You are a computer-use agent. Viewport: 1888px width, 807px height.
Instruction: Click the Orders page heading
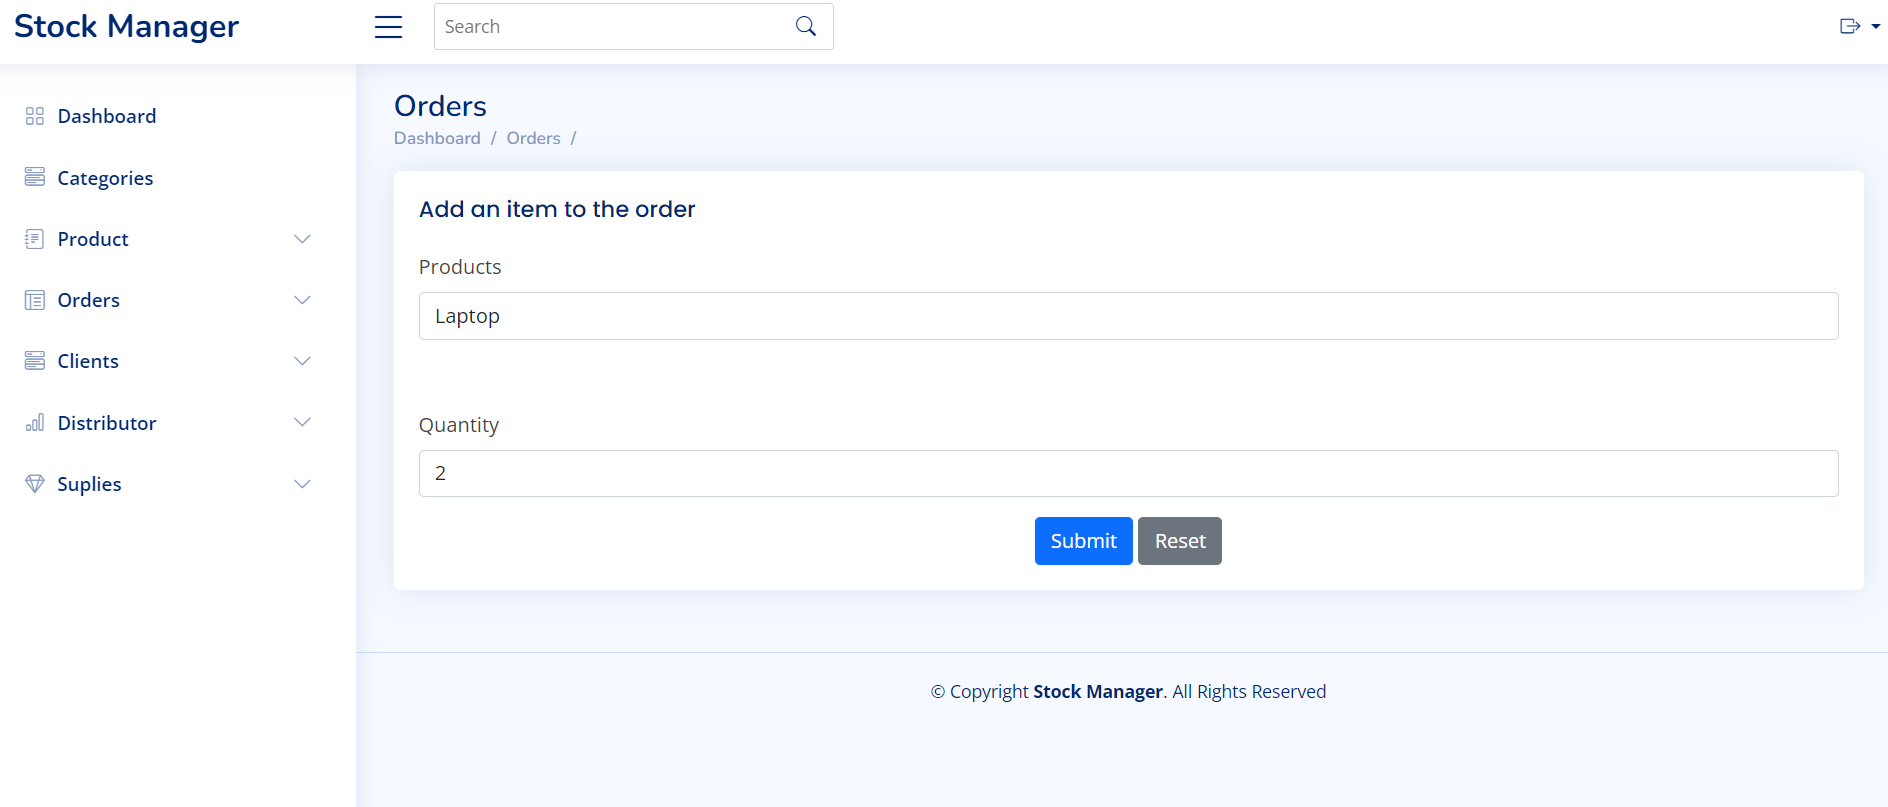440,106
